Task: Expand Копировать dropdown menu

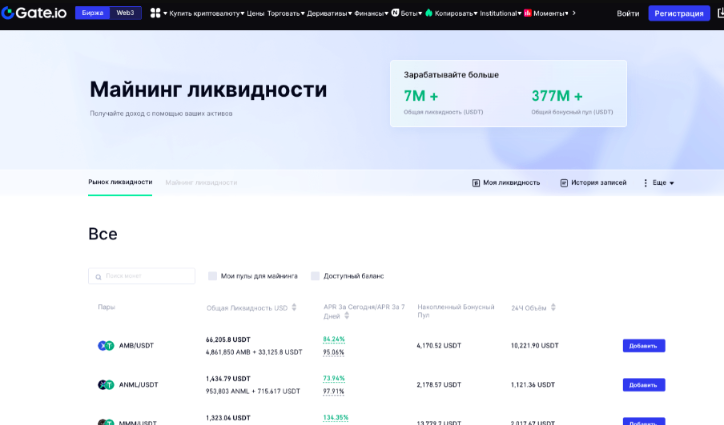Action: pos(456,13)
